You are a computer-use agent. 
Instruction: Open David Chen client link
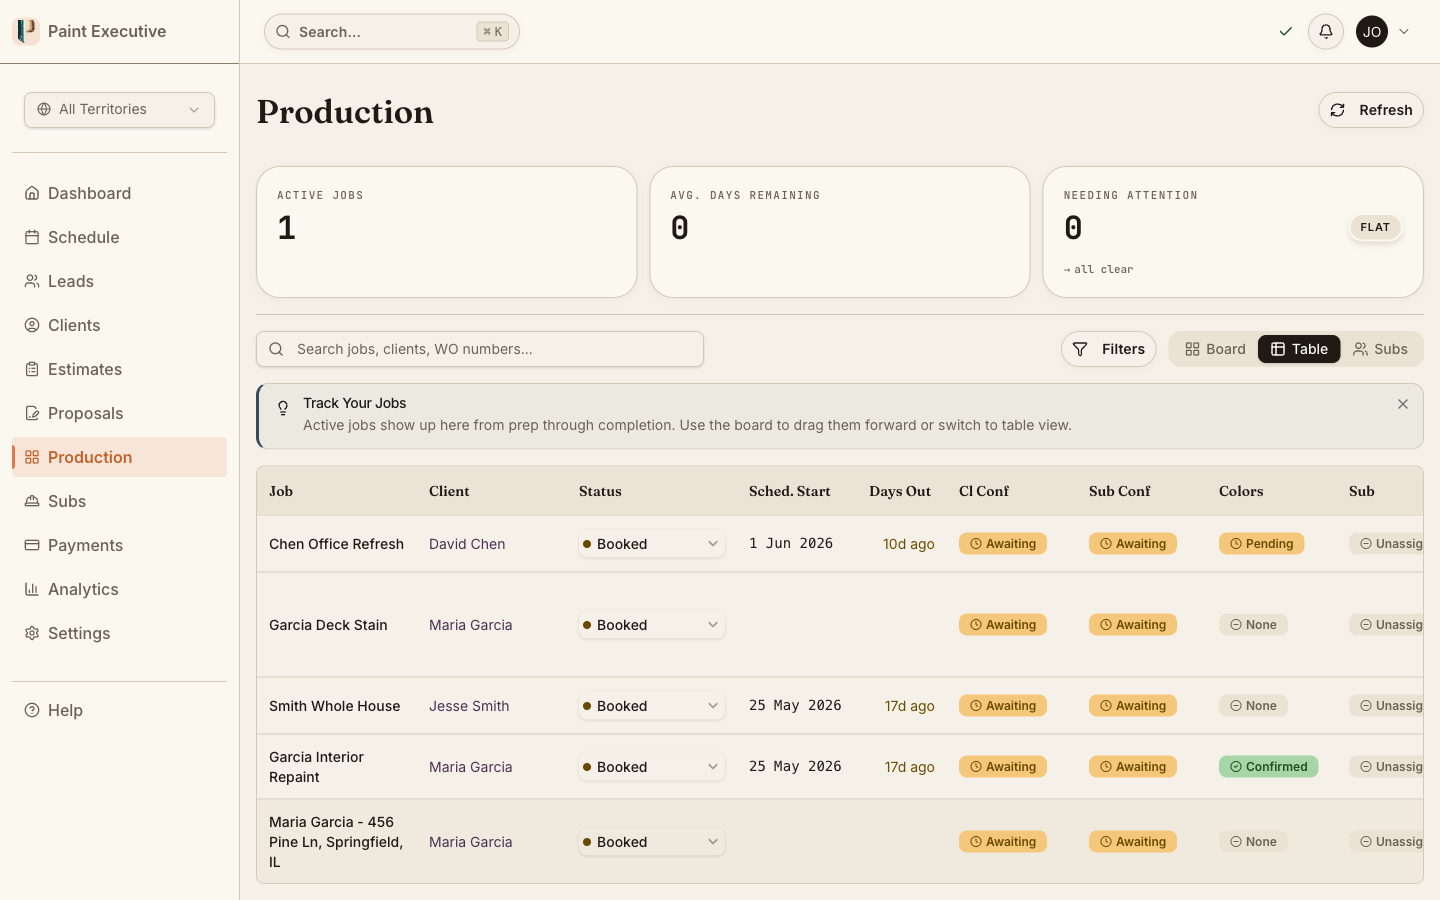(467, 544)
